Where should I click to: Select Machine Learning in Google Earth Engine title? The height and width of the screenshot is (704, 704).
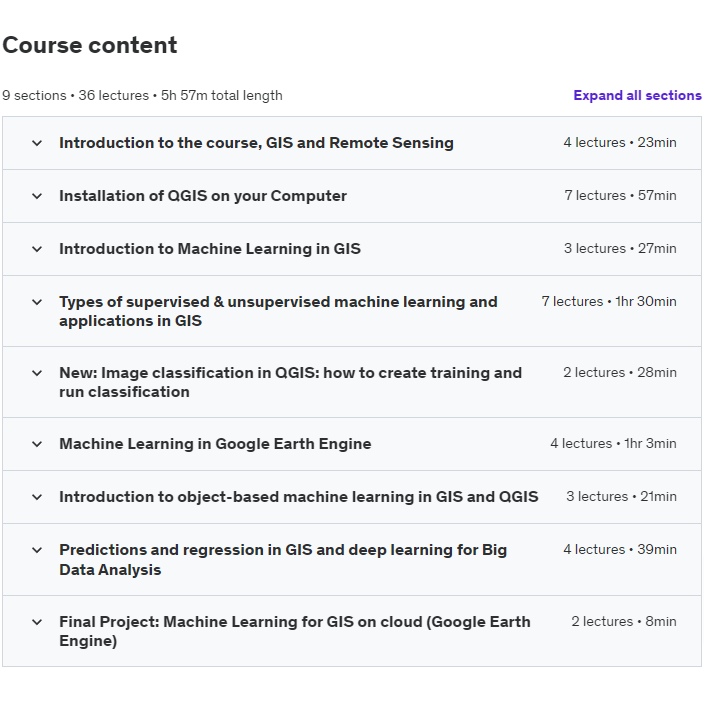[215, 444]
